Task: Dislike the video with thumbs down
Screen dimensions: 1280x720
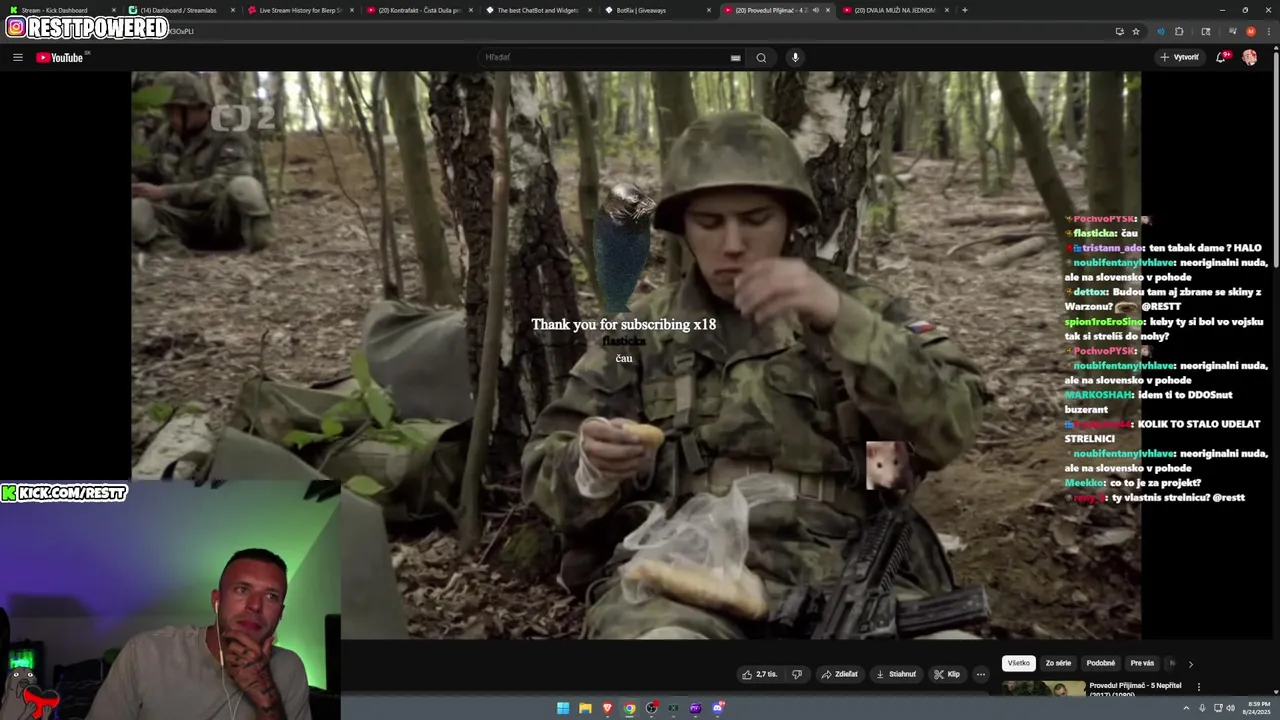Action: [x=797, y=674]
